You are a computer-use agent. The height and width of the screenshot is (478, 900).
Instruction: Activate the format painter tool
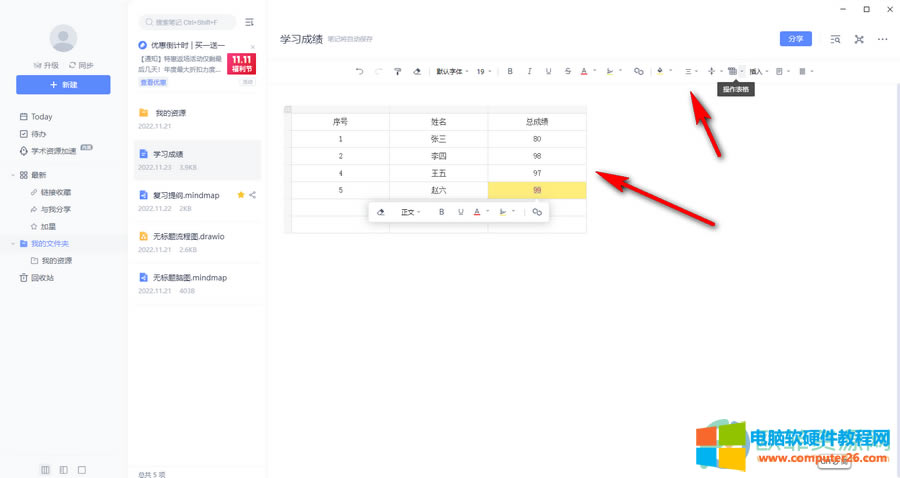point(397,71)
